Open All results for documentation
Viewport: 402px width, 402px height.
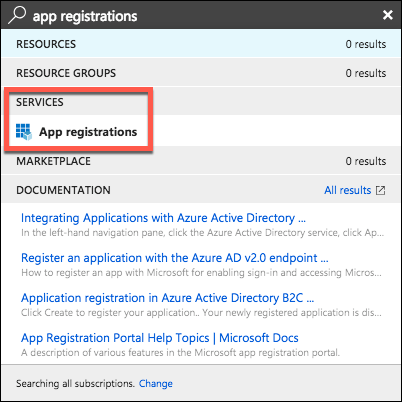pyautogui.click(x=348, y=190)
